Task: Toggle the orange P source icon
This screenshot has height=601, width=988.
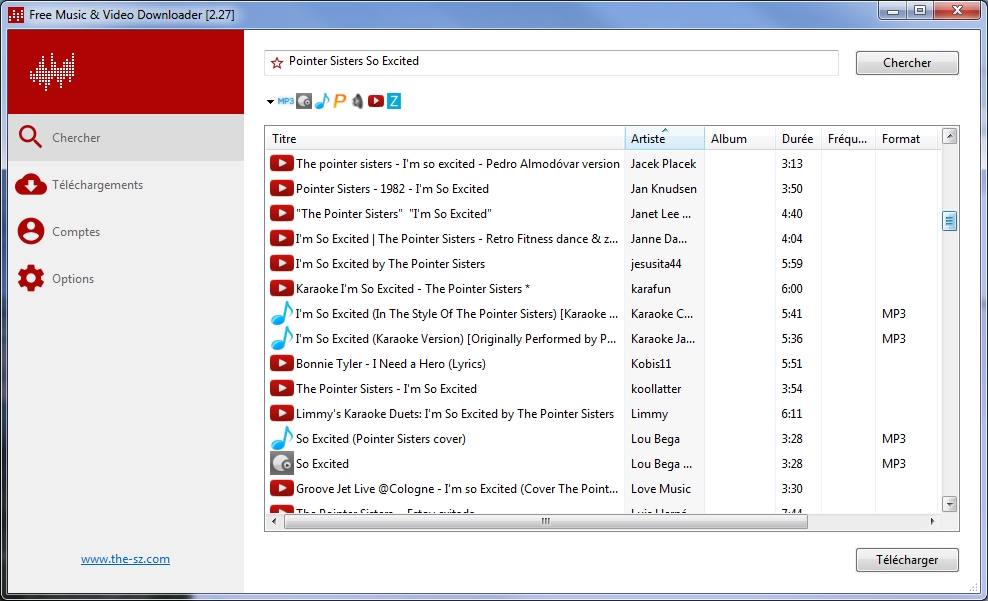Action: pos(340,101)
